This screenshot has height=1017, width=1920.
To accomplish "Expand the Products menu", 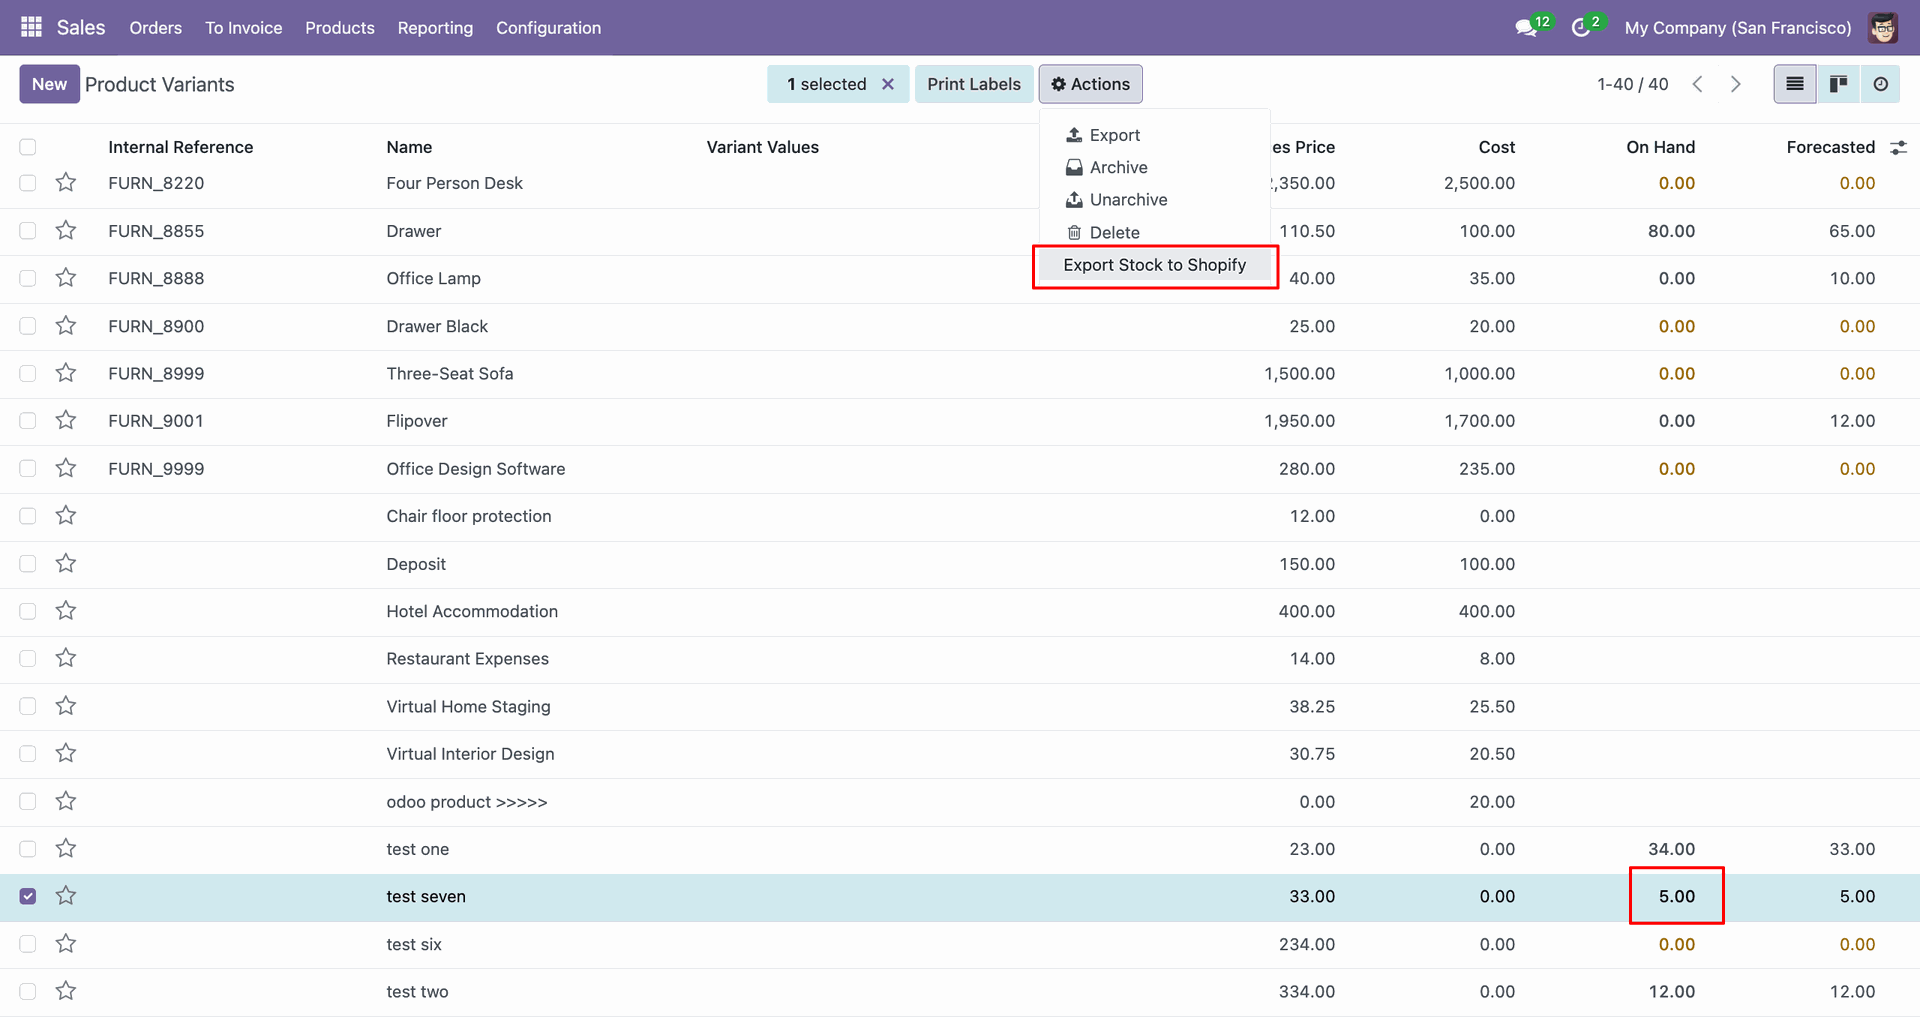I will click(340, 28).
